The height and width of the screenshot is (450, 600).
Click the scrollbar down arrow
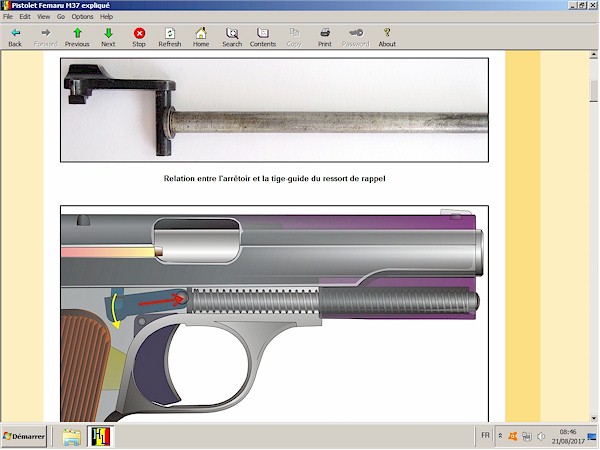click(593, 418)
